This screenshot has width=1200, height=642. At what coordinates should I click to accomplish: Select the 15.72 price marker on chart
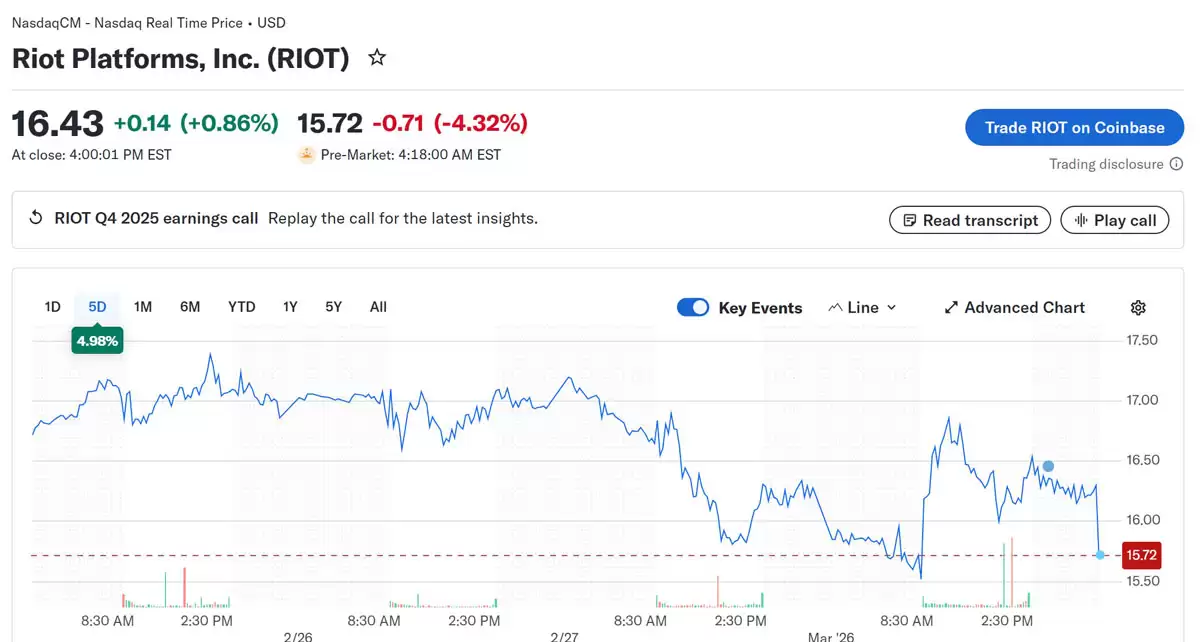pos(1141,554)
